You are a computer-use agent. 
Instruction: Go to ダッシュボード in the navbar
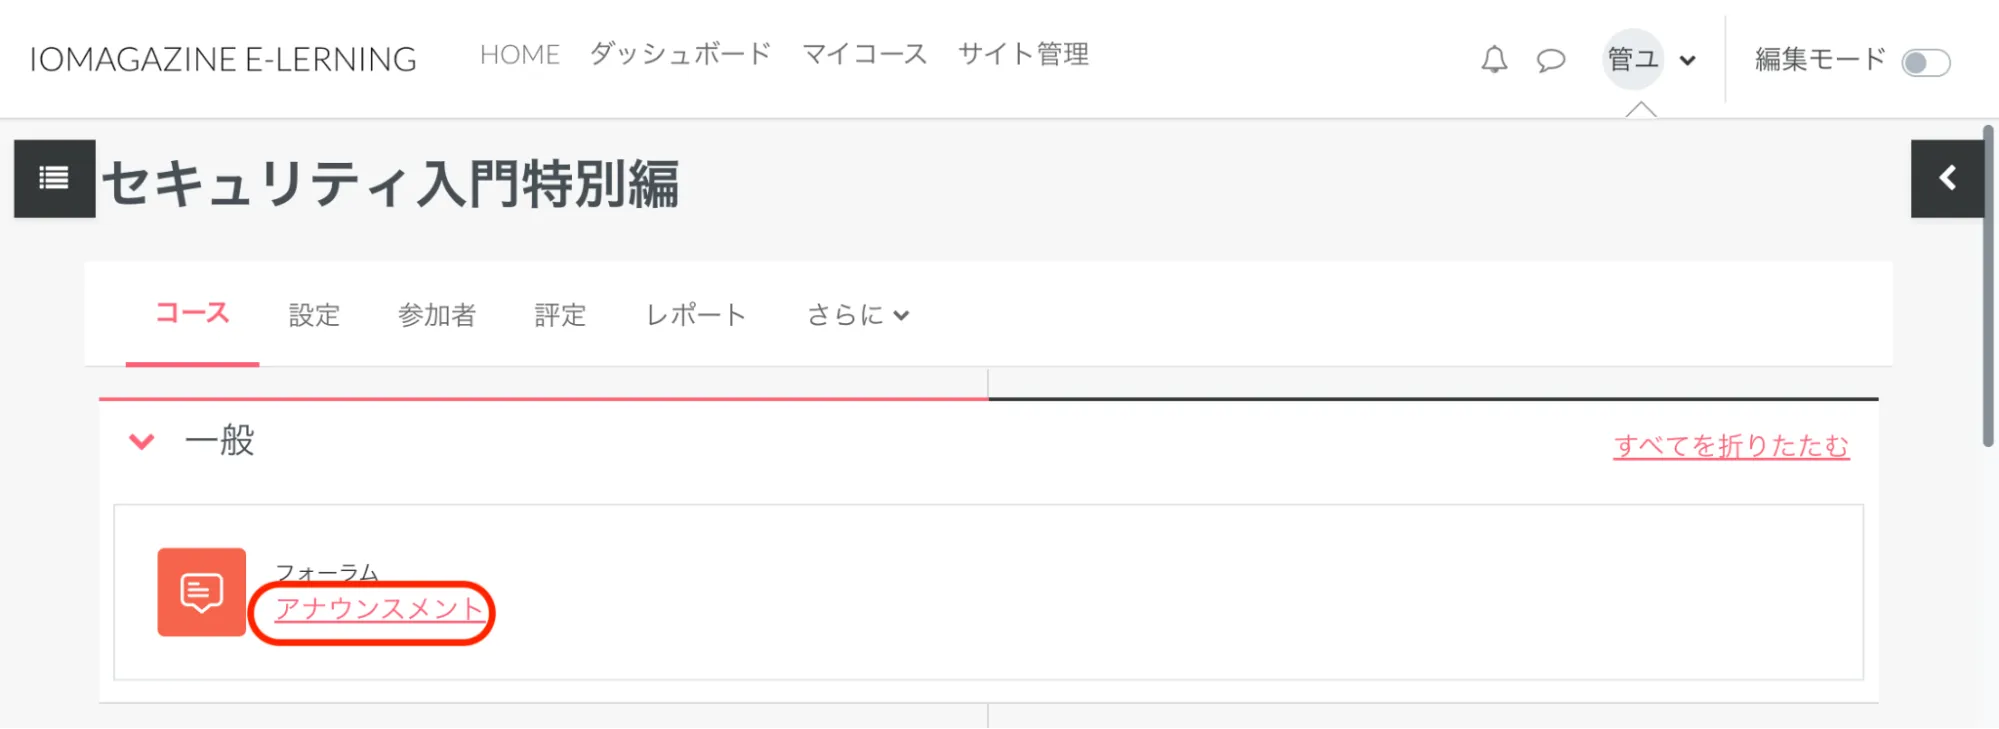[680, 54]
